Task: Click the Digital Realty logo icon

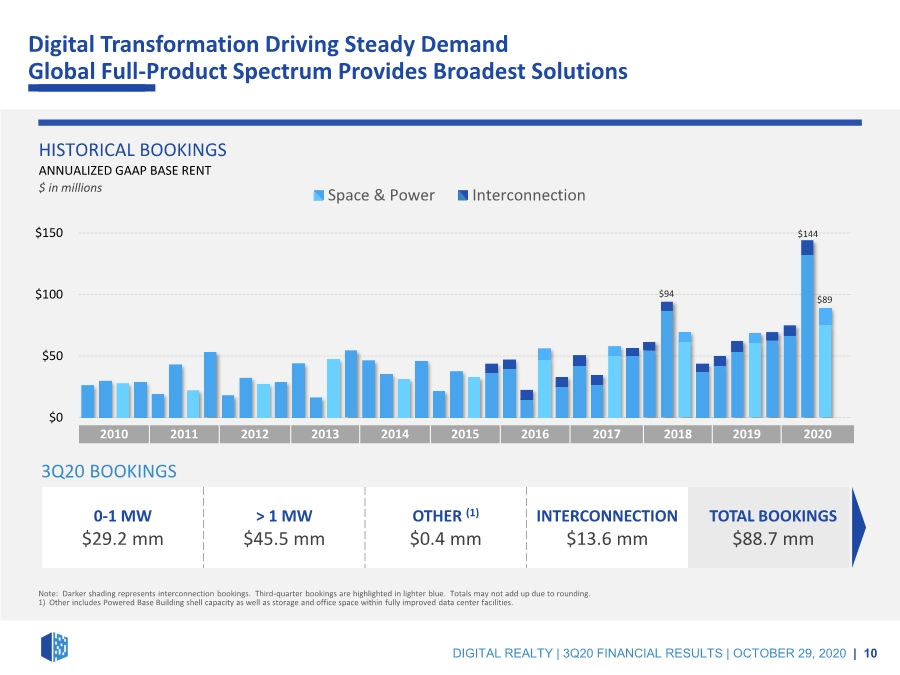Action: tap(55, 647)
